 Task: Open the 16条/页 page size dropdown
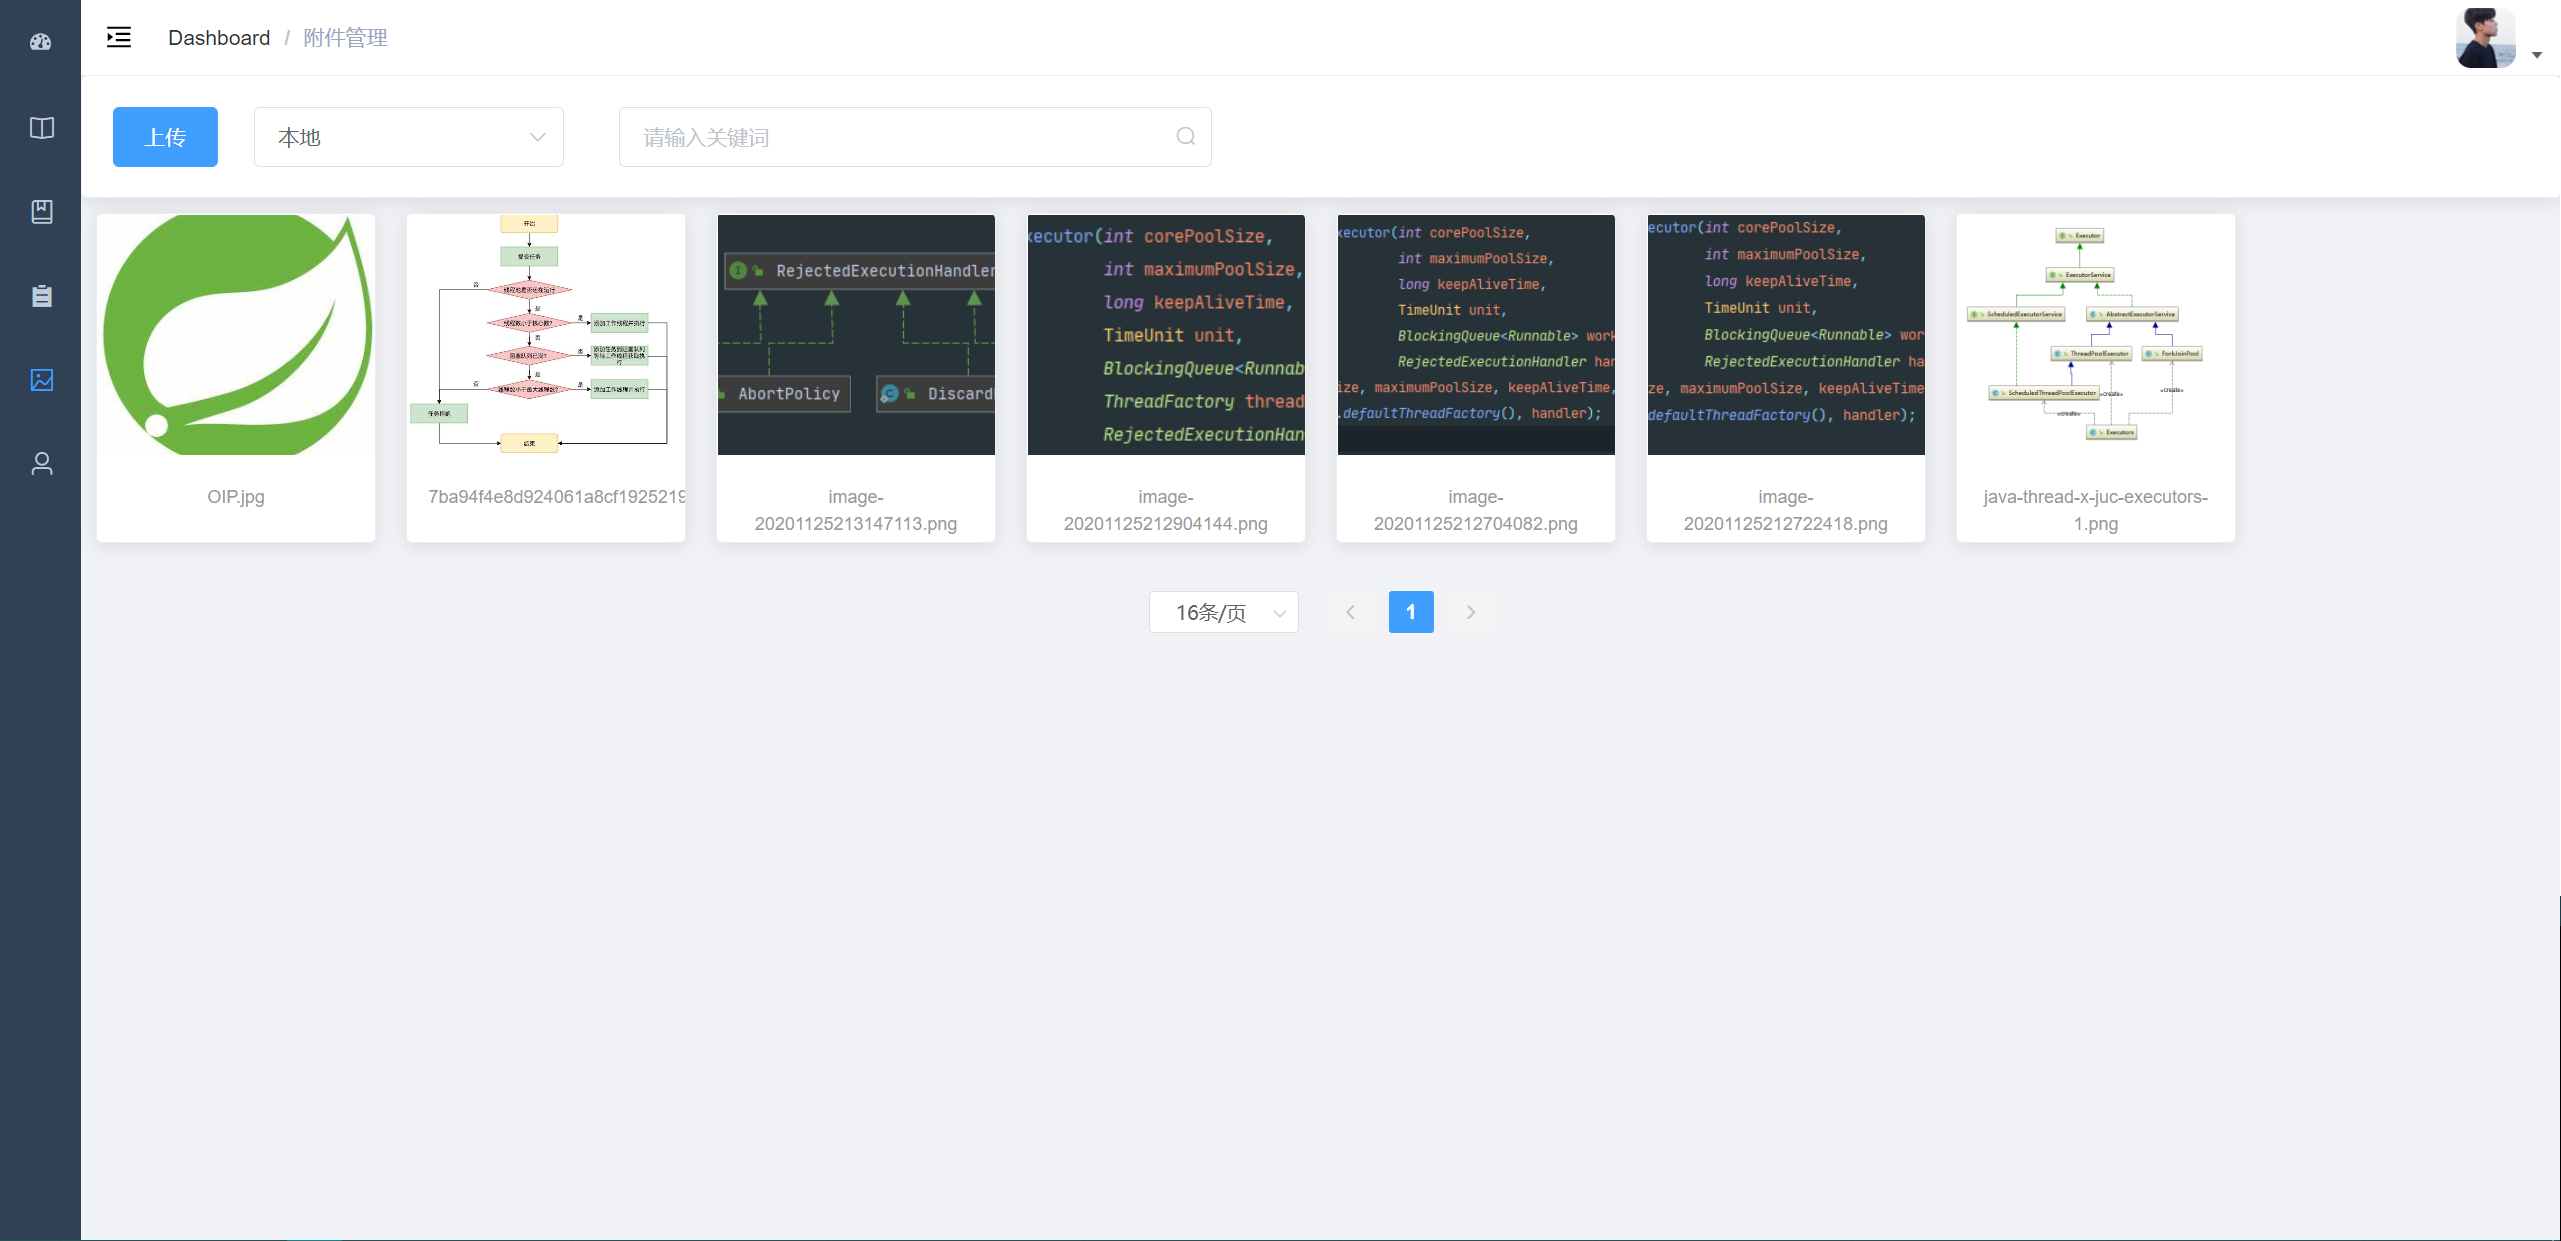1223,612
